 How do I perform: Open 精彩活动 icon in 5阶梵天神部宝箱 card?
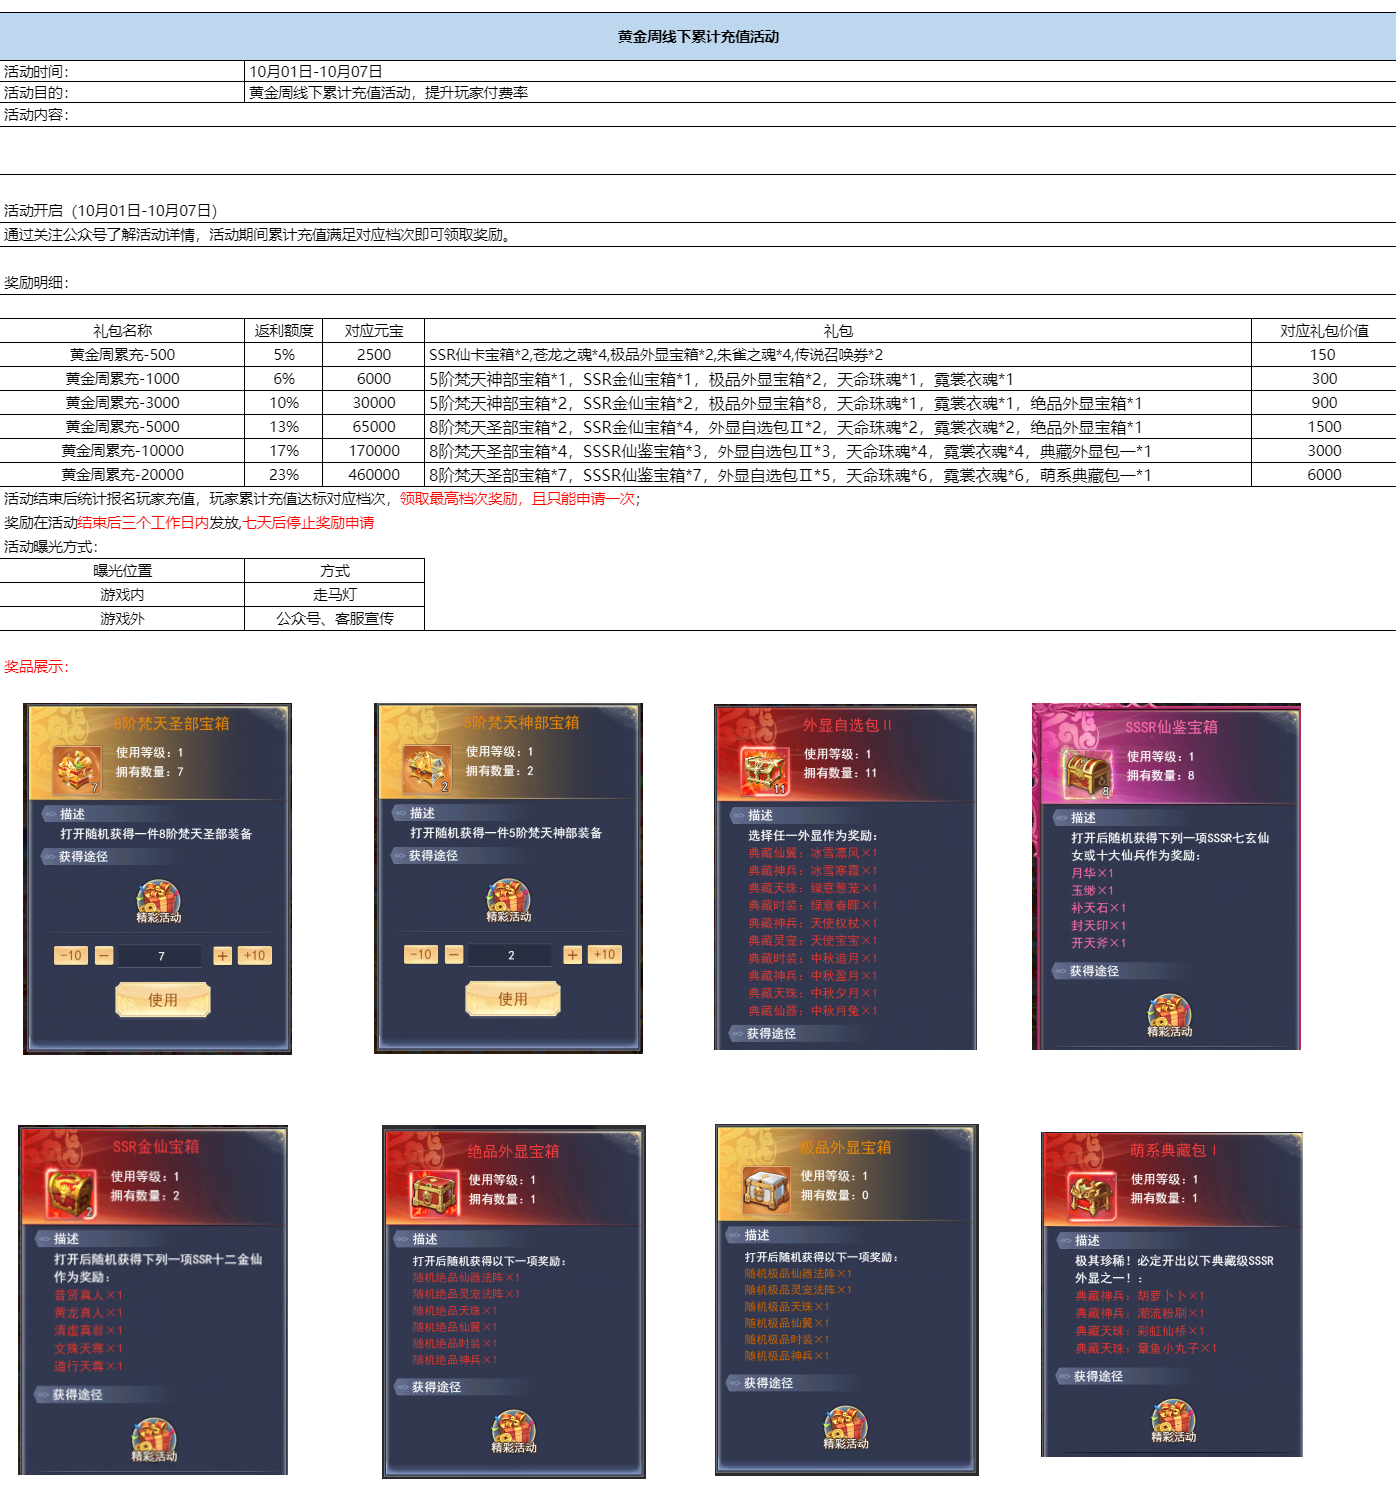tap(508, 901)
